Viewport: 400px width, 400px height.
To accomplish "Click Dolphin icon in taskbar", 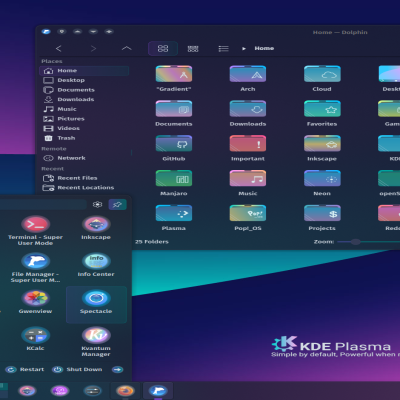I will pyautogui.click(x=158, y=391).
